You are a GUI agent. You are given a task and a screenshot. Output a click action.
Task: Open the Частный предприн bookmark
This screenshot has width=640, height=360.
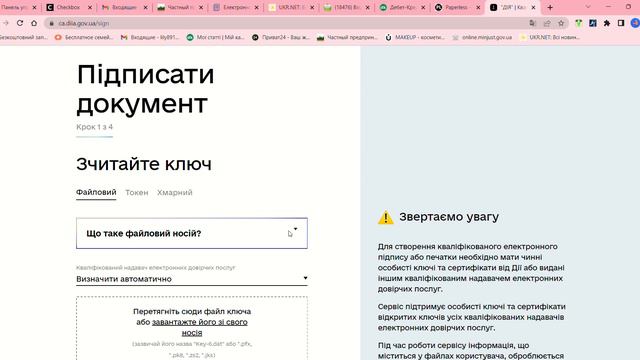pos(347,37)
